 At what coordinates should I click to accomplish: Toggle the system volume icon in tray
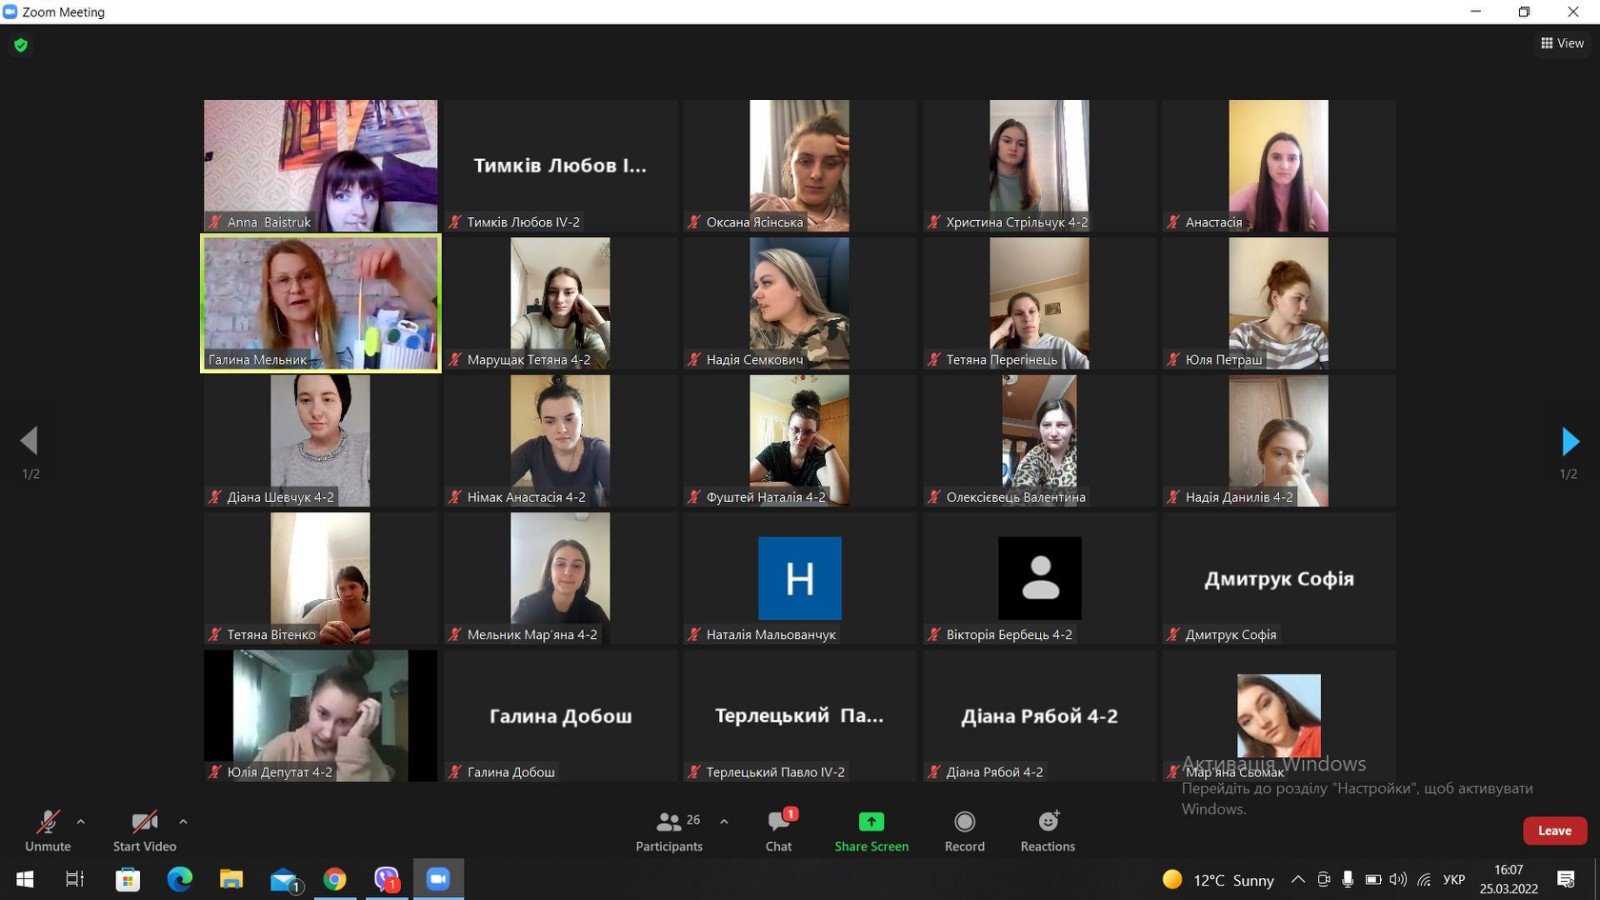[1397, 880]
